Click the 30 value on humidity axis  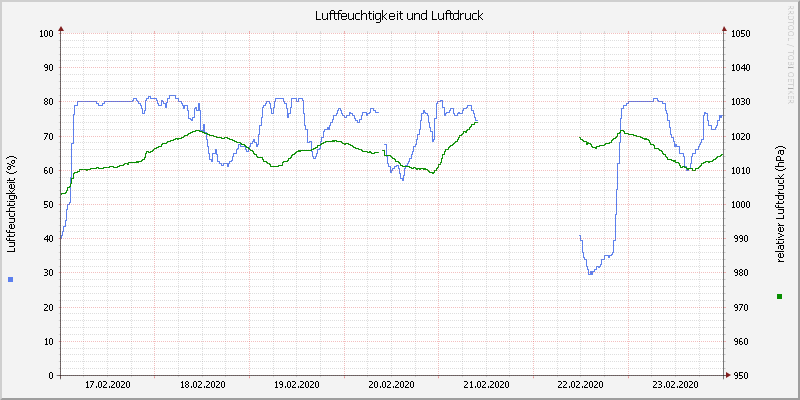click(48, 273)
